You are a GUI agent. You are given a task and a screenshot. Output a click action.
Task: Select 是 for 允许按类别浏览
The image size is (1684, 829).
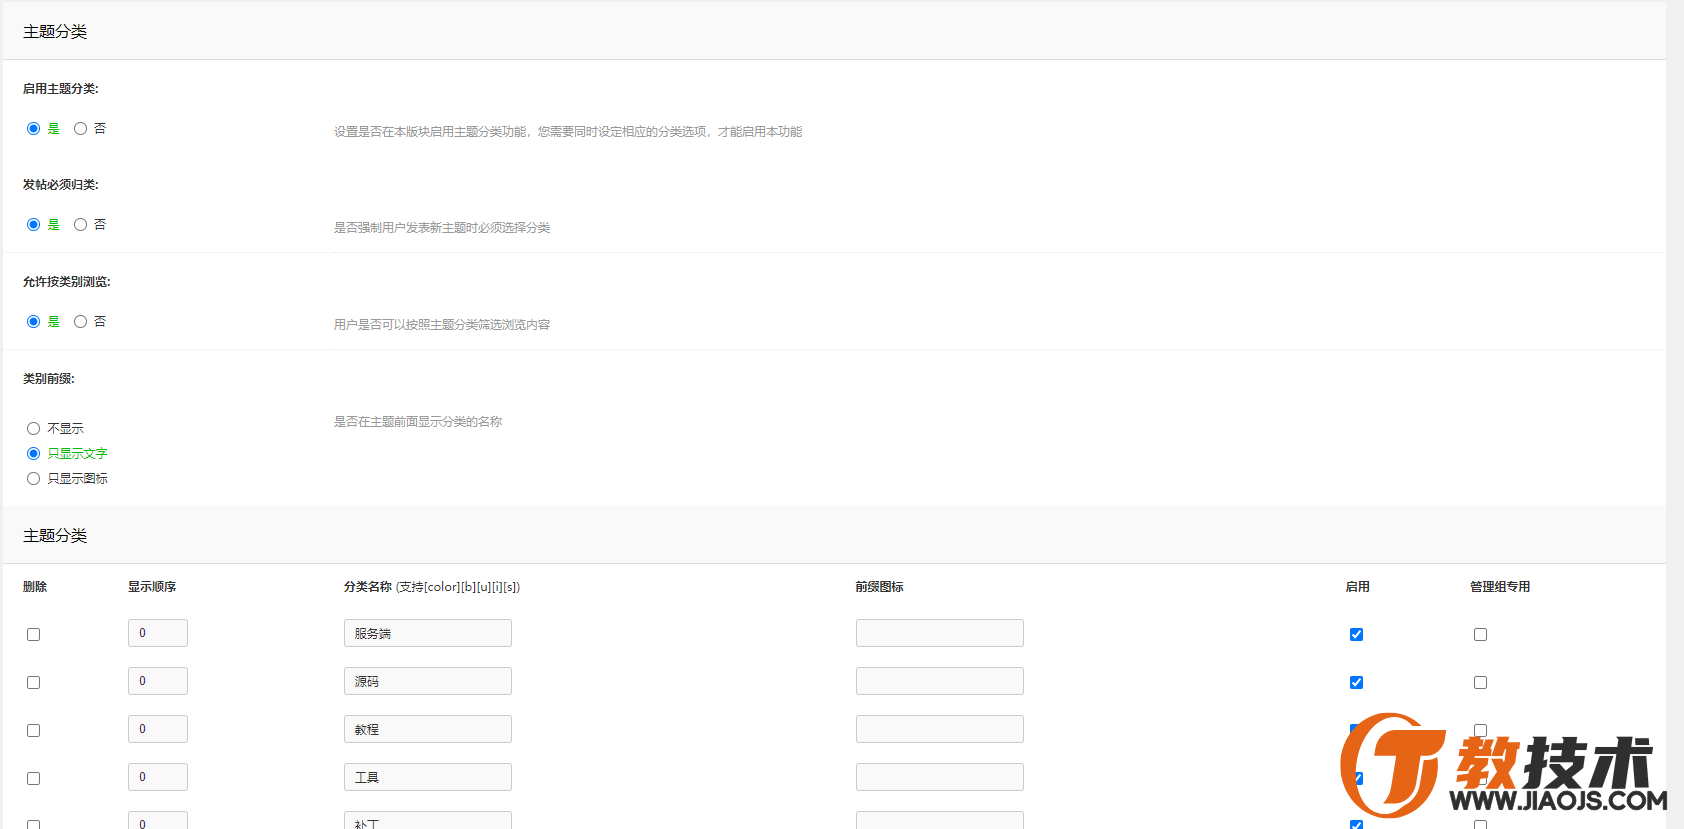(33, 322)
